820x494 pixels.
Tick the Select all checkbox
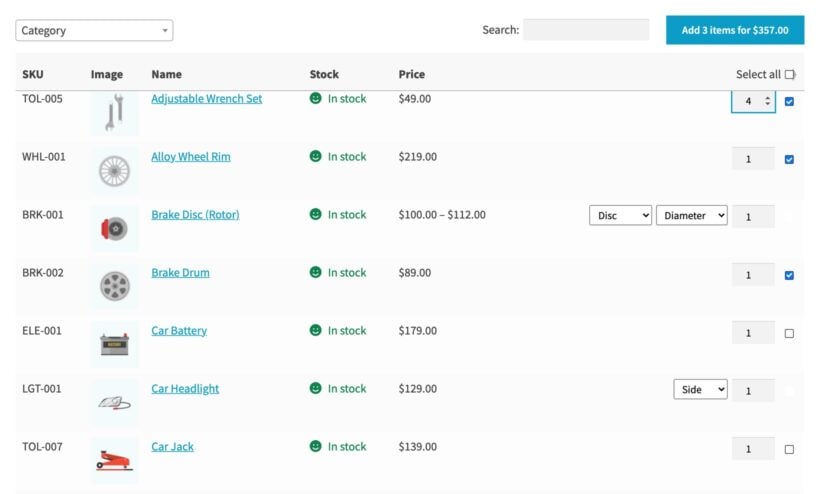(790, 75)
